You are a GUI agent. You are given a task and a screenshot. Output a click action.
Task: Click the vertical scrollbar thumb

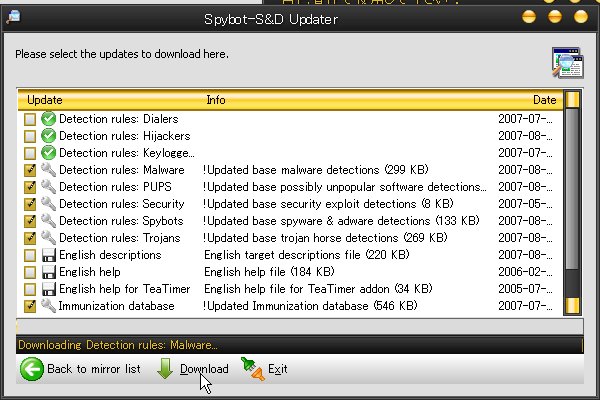tap(572, 188)
